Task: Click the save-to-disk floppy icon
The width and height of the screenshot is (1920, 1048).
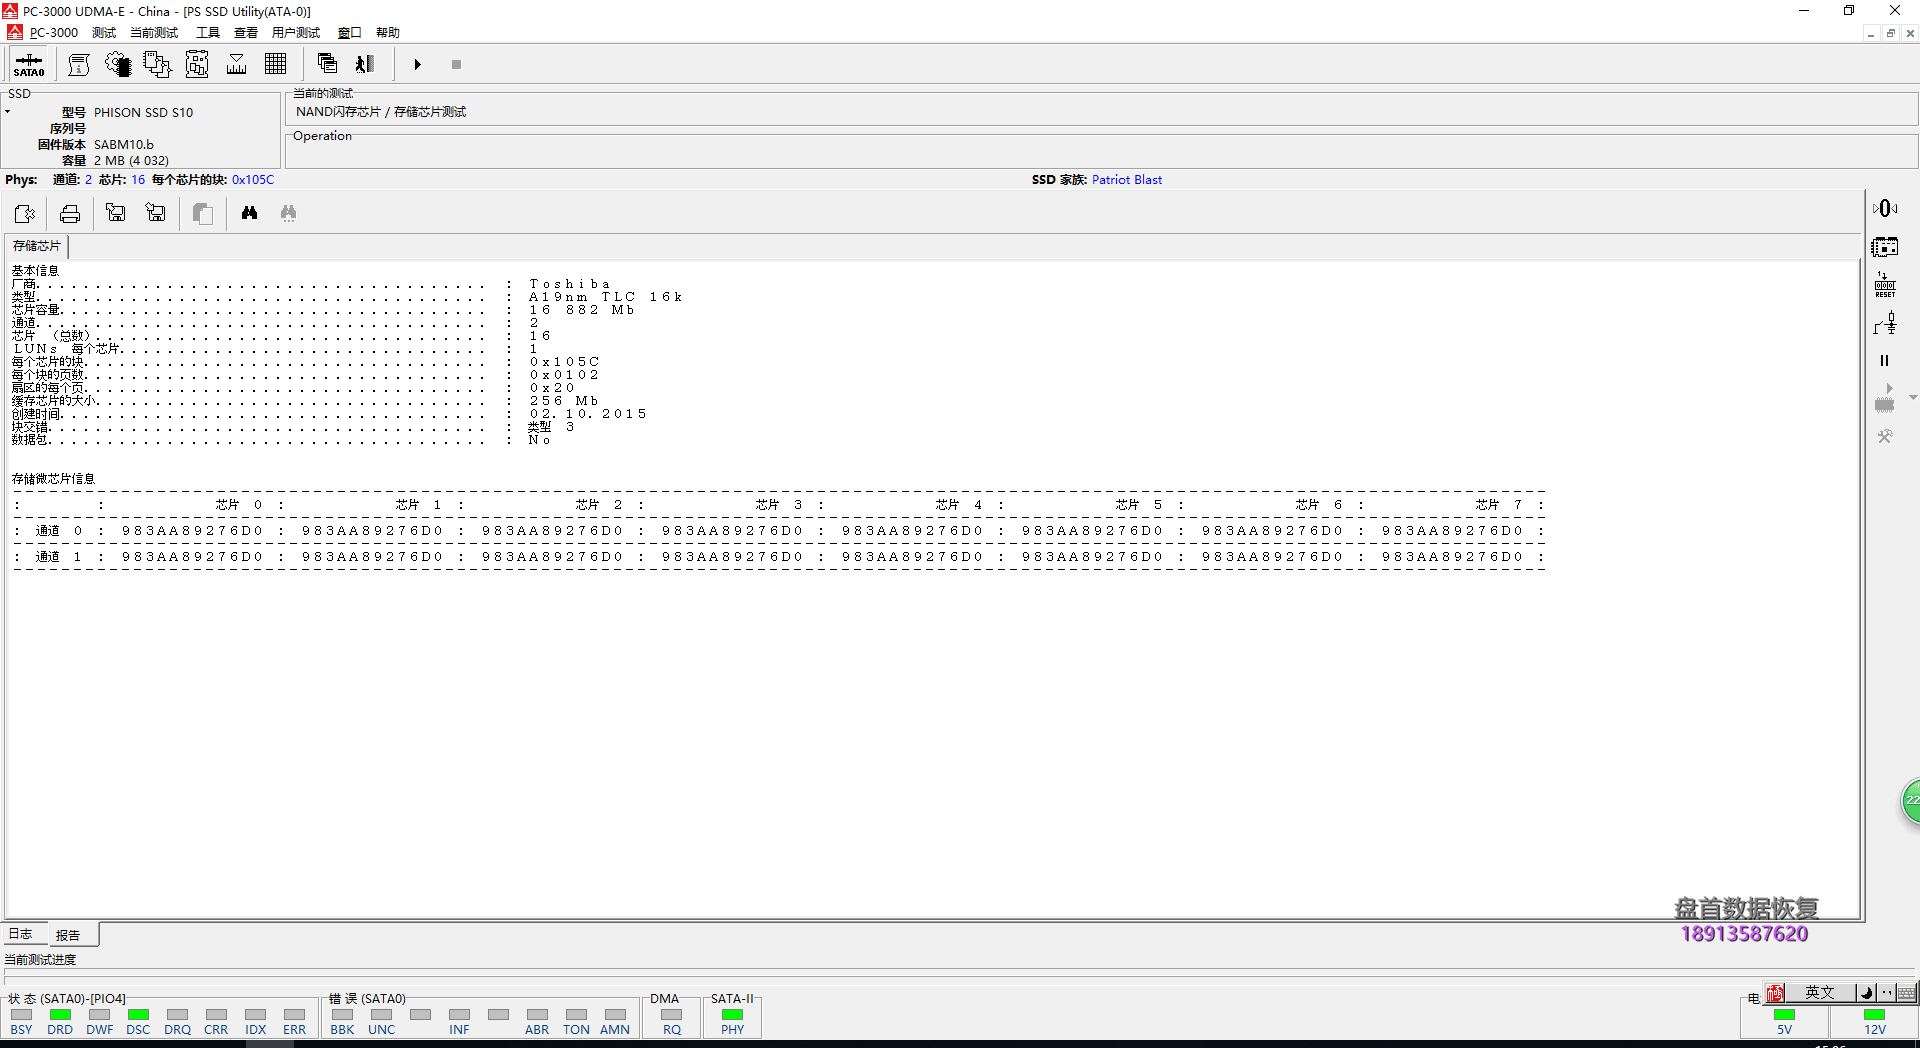Action: (156, 213)
